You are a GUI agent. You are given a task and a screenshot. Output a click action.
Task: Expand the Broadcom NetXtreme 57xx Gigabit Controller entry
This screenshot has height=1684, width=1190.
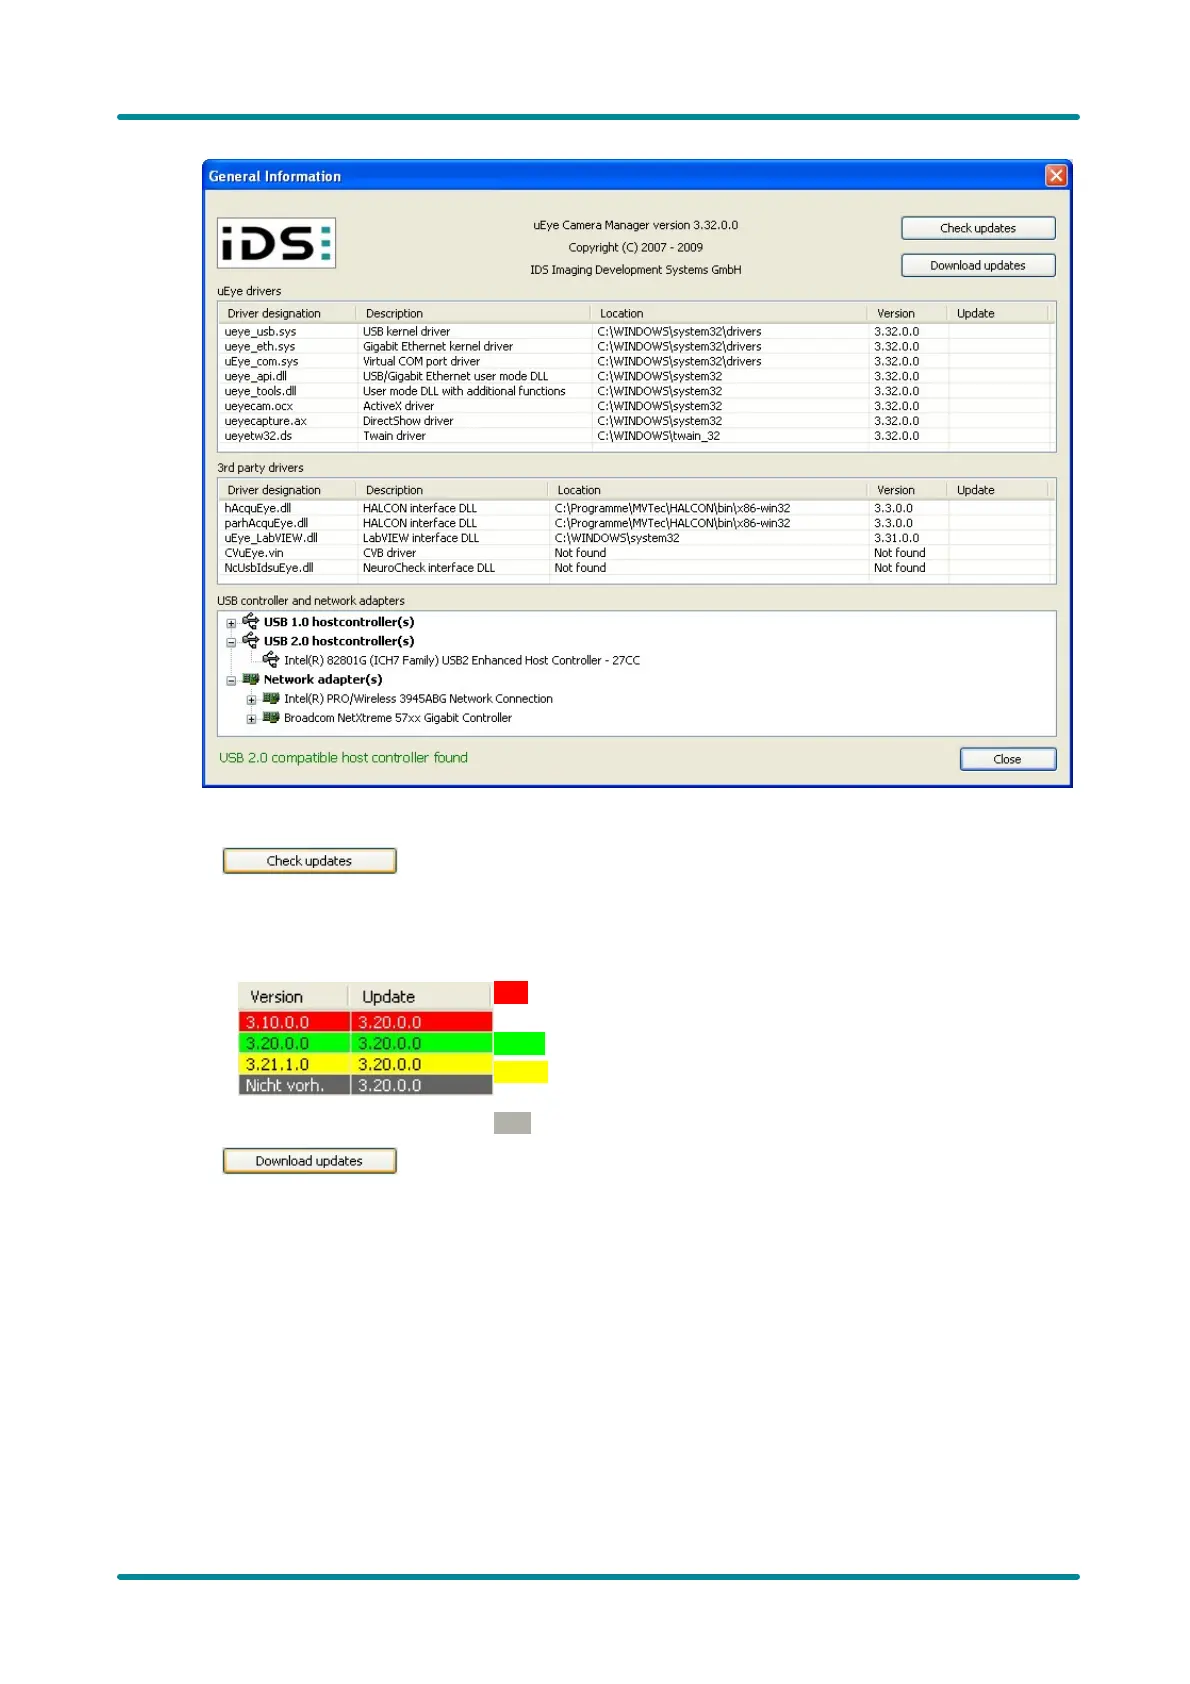click(x=251, y=719)
